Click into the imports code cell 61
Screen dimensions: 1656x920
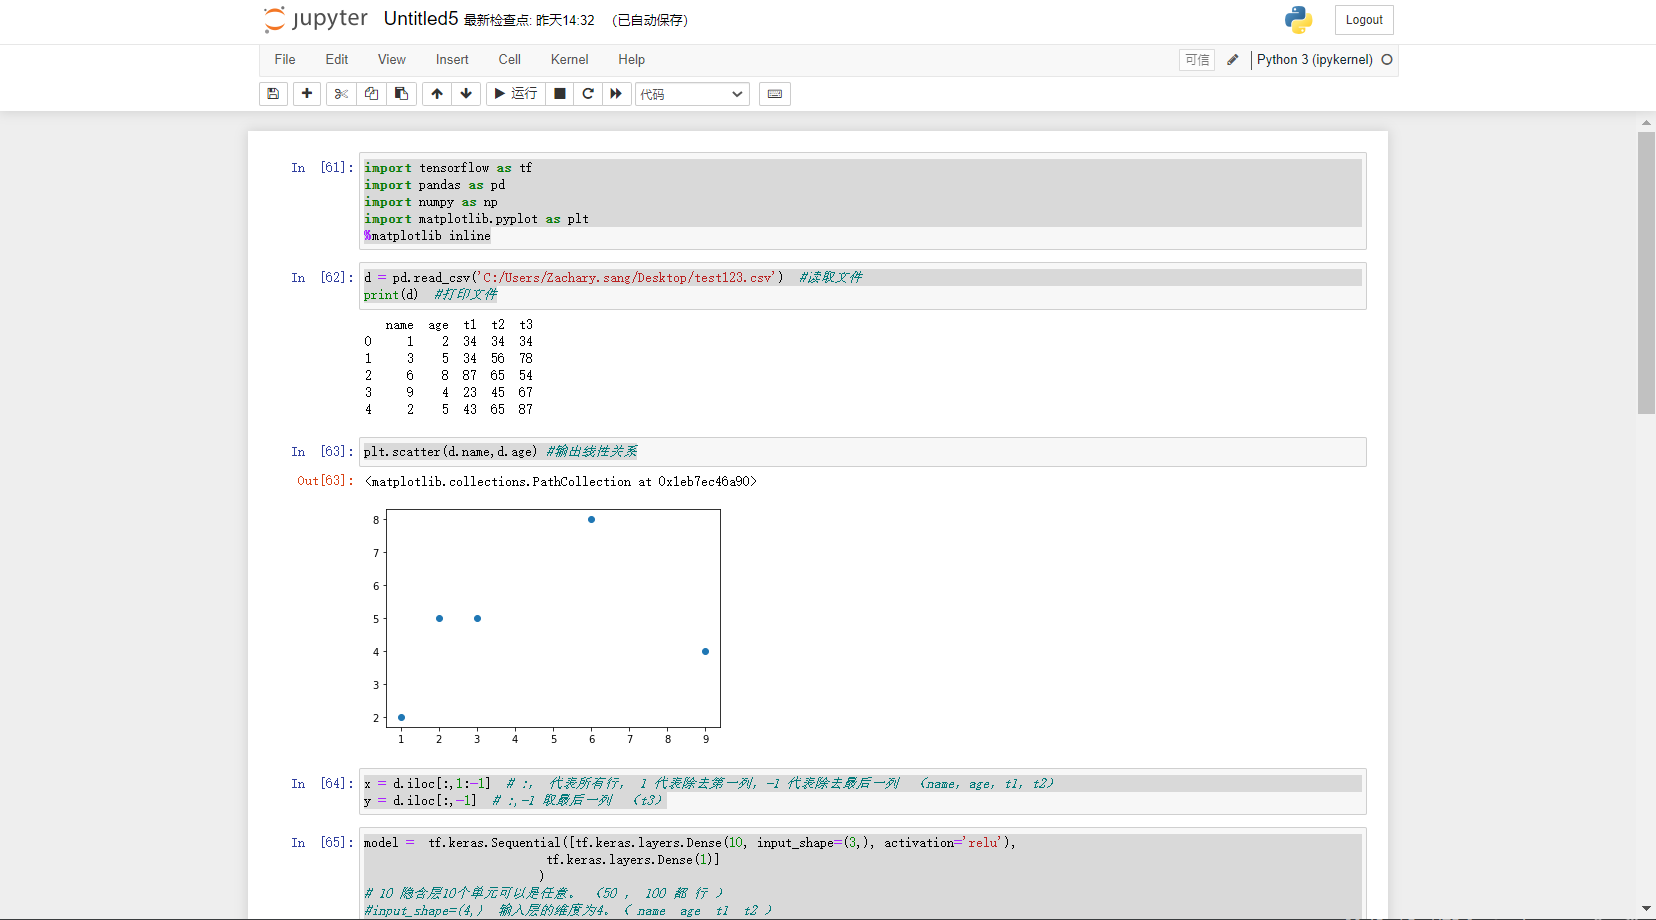pyautogui.click(x=863, y=202)
